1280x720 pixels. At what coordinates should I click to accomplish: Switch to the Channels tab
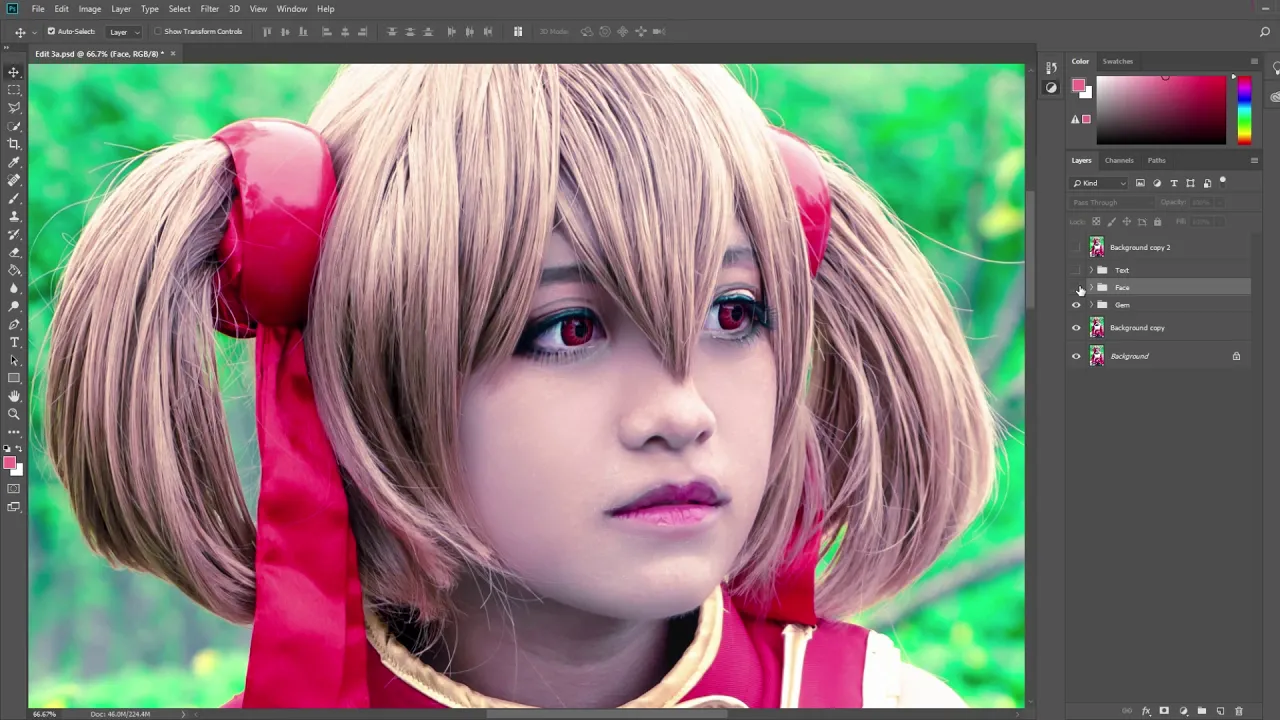(x=1119, y=160)
